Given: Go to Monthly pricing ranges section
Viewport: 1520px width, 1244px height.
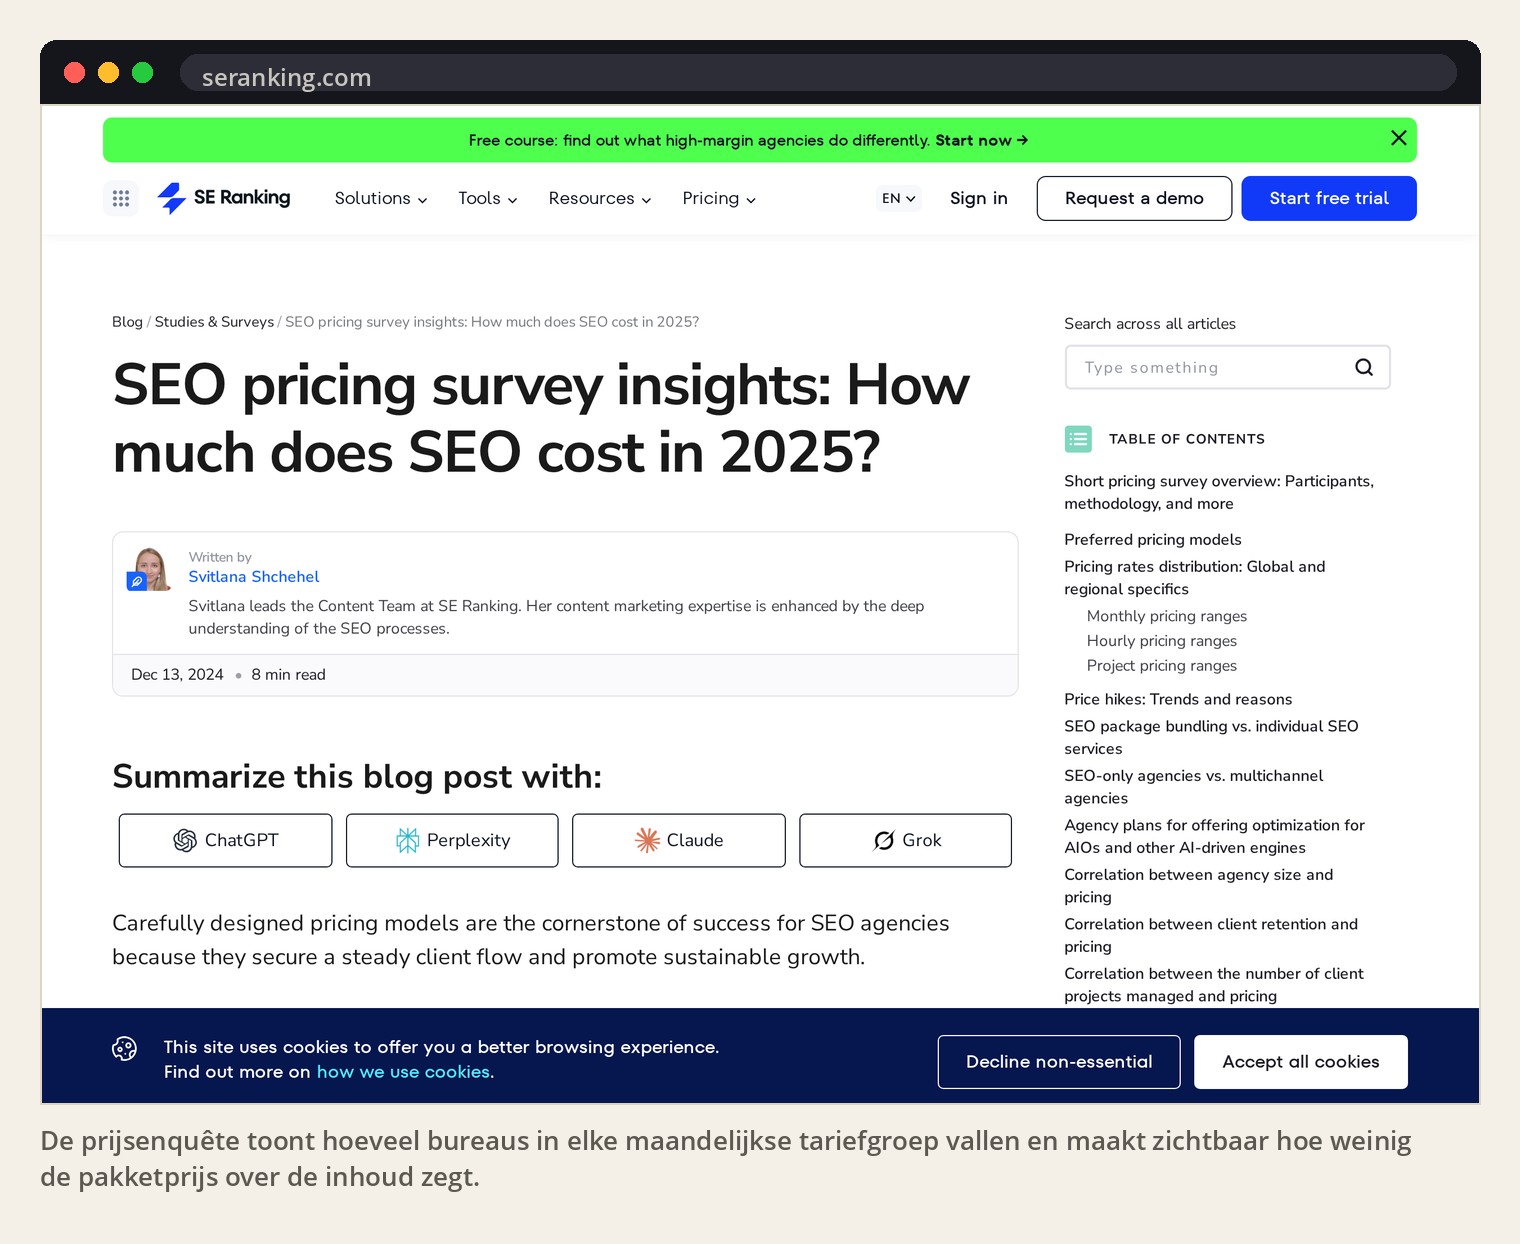Looking at the screenshot, I should coord(1167,616).
